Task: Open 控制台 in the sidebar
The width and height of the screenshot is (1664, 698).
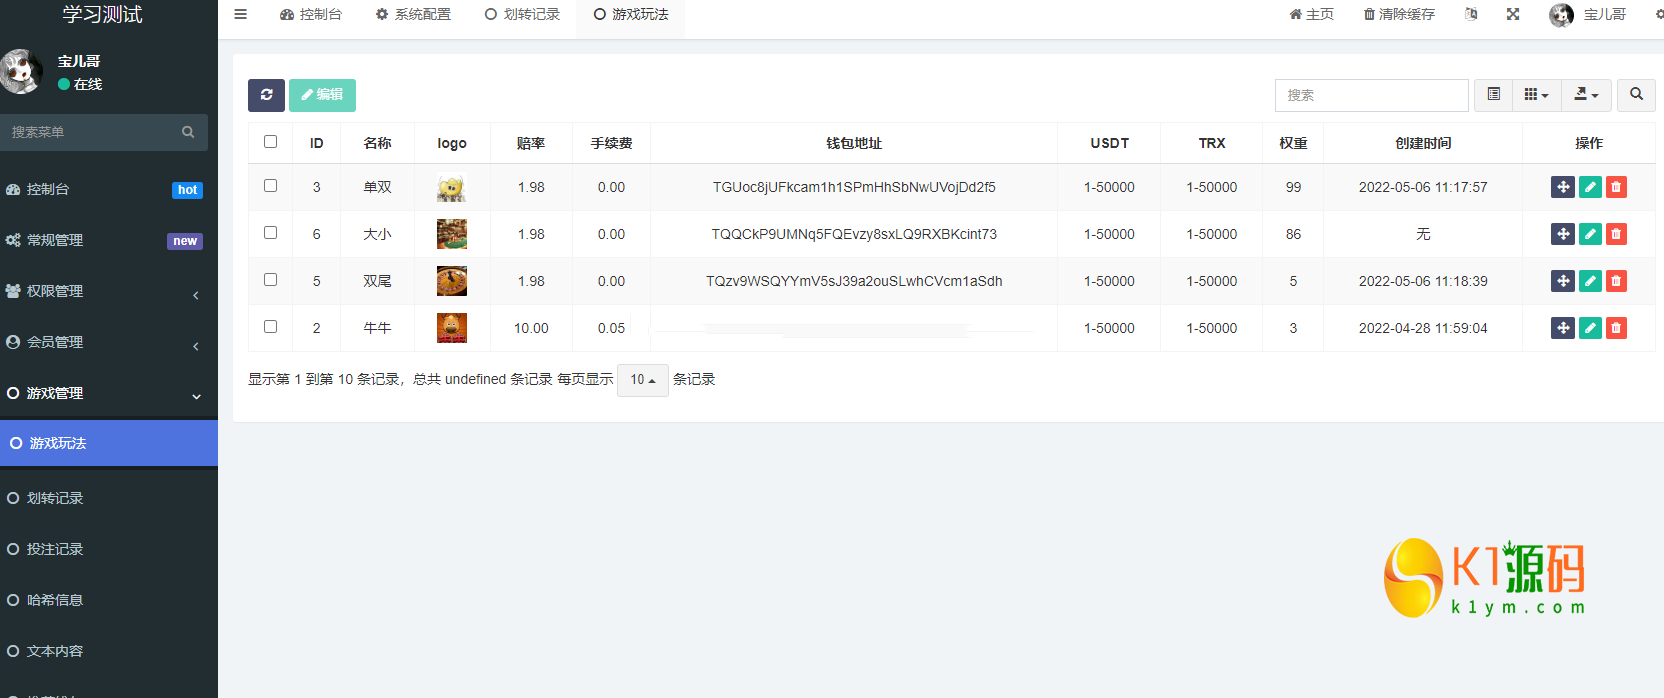Action: click(x=108, y=189)
